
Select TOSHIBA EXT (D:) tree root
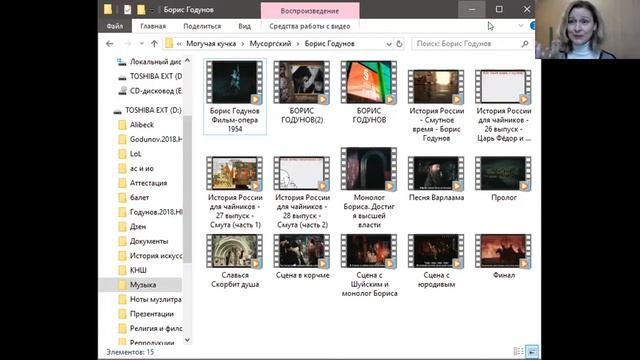(147, 110)
